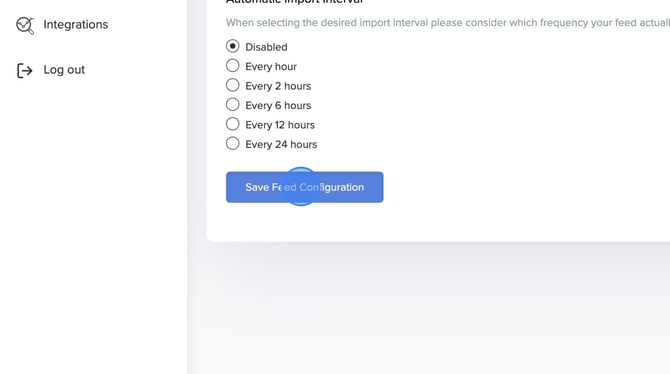Viewport: 670px width, 374px height.
Task: Pick the Every 6 hours radio circle
Action: click(232, 104)
